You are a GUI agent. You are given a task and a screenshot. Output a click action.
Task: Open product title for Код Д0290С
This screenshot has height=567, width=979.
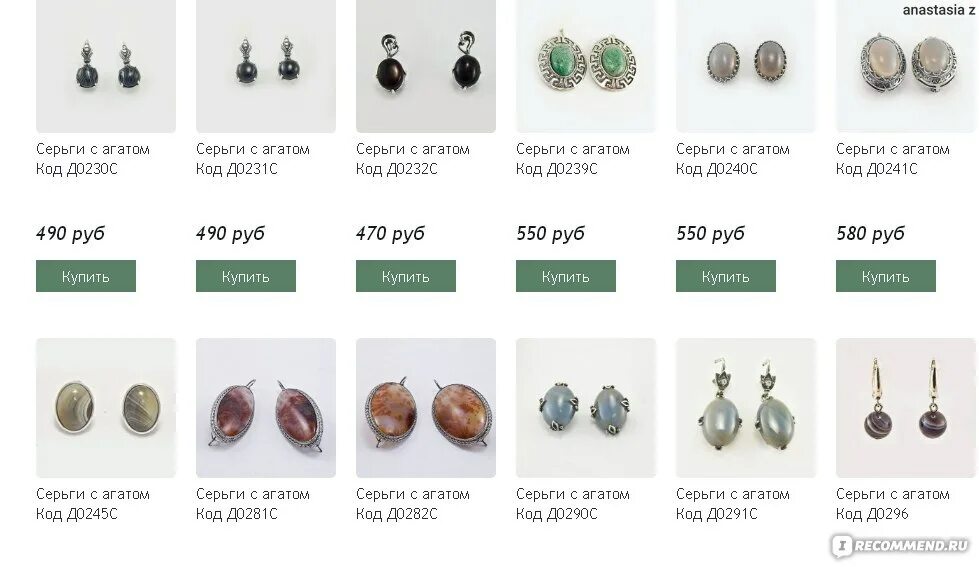(x=573, y=504)
